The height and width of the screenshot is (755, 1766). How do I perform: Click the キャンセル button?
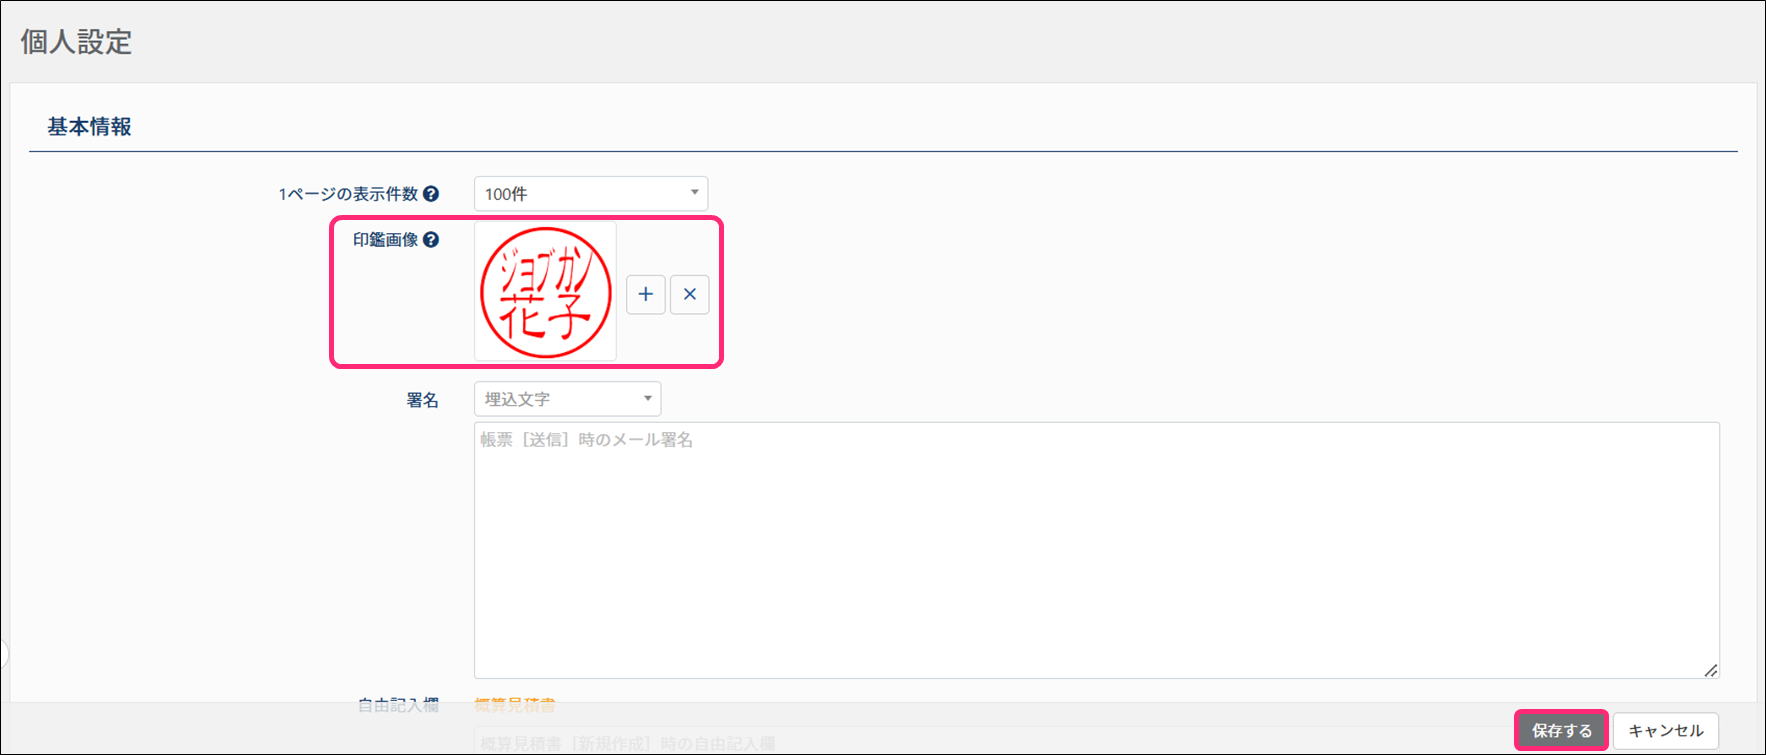click(1665, 731)
